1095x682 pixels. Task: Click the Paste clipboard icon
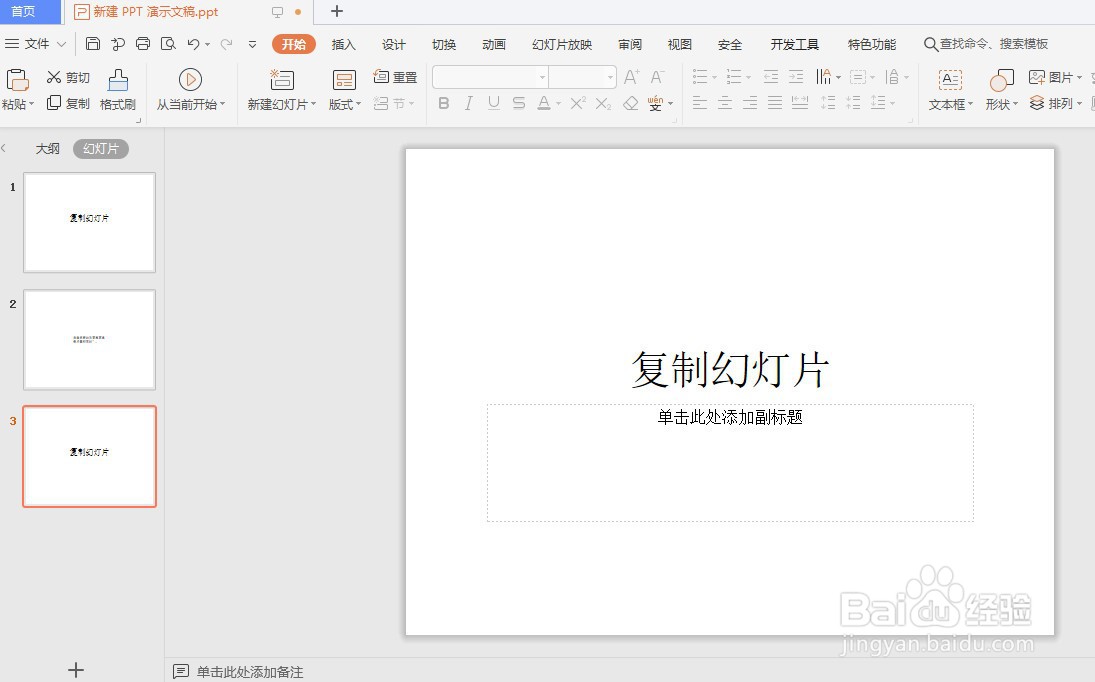(17, 80)
